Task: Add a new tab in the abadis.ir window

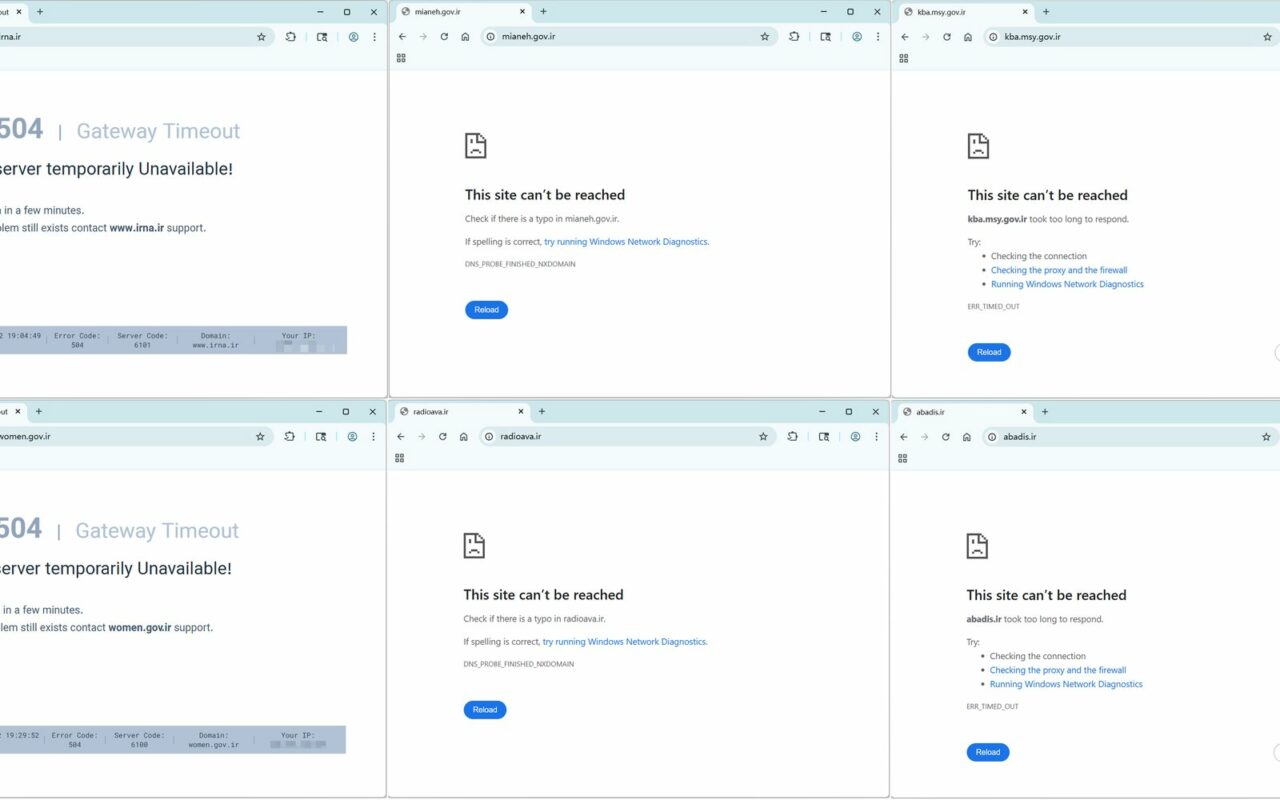Action: 1045,412
